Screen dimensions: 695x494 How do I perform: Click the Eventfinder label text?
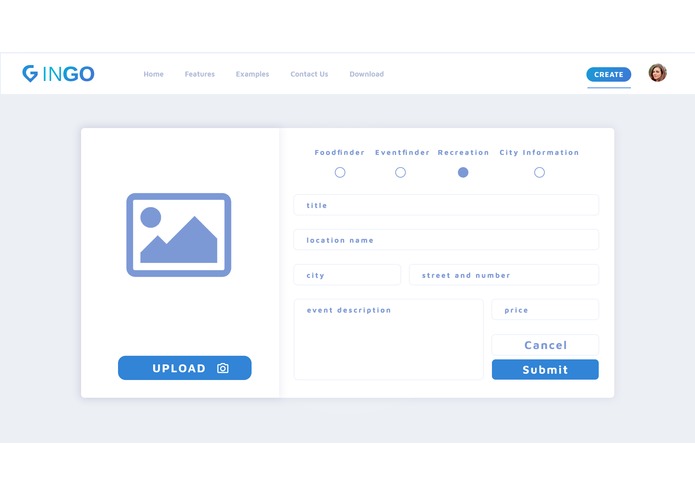402,152
